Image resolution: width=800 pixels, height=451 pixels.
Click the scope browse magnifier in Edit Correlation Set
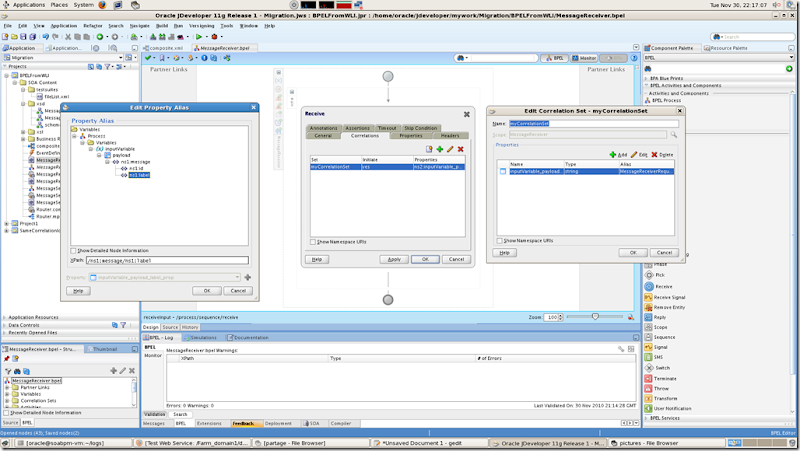pyautogui.click(x=673, y=135)
